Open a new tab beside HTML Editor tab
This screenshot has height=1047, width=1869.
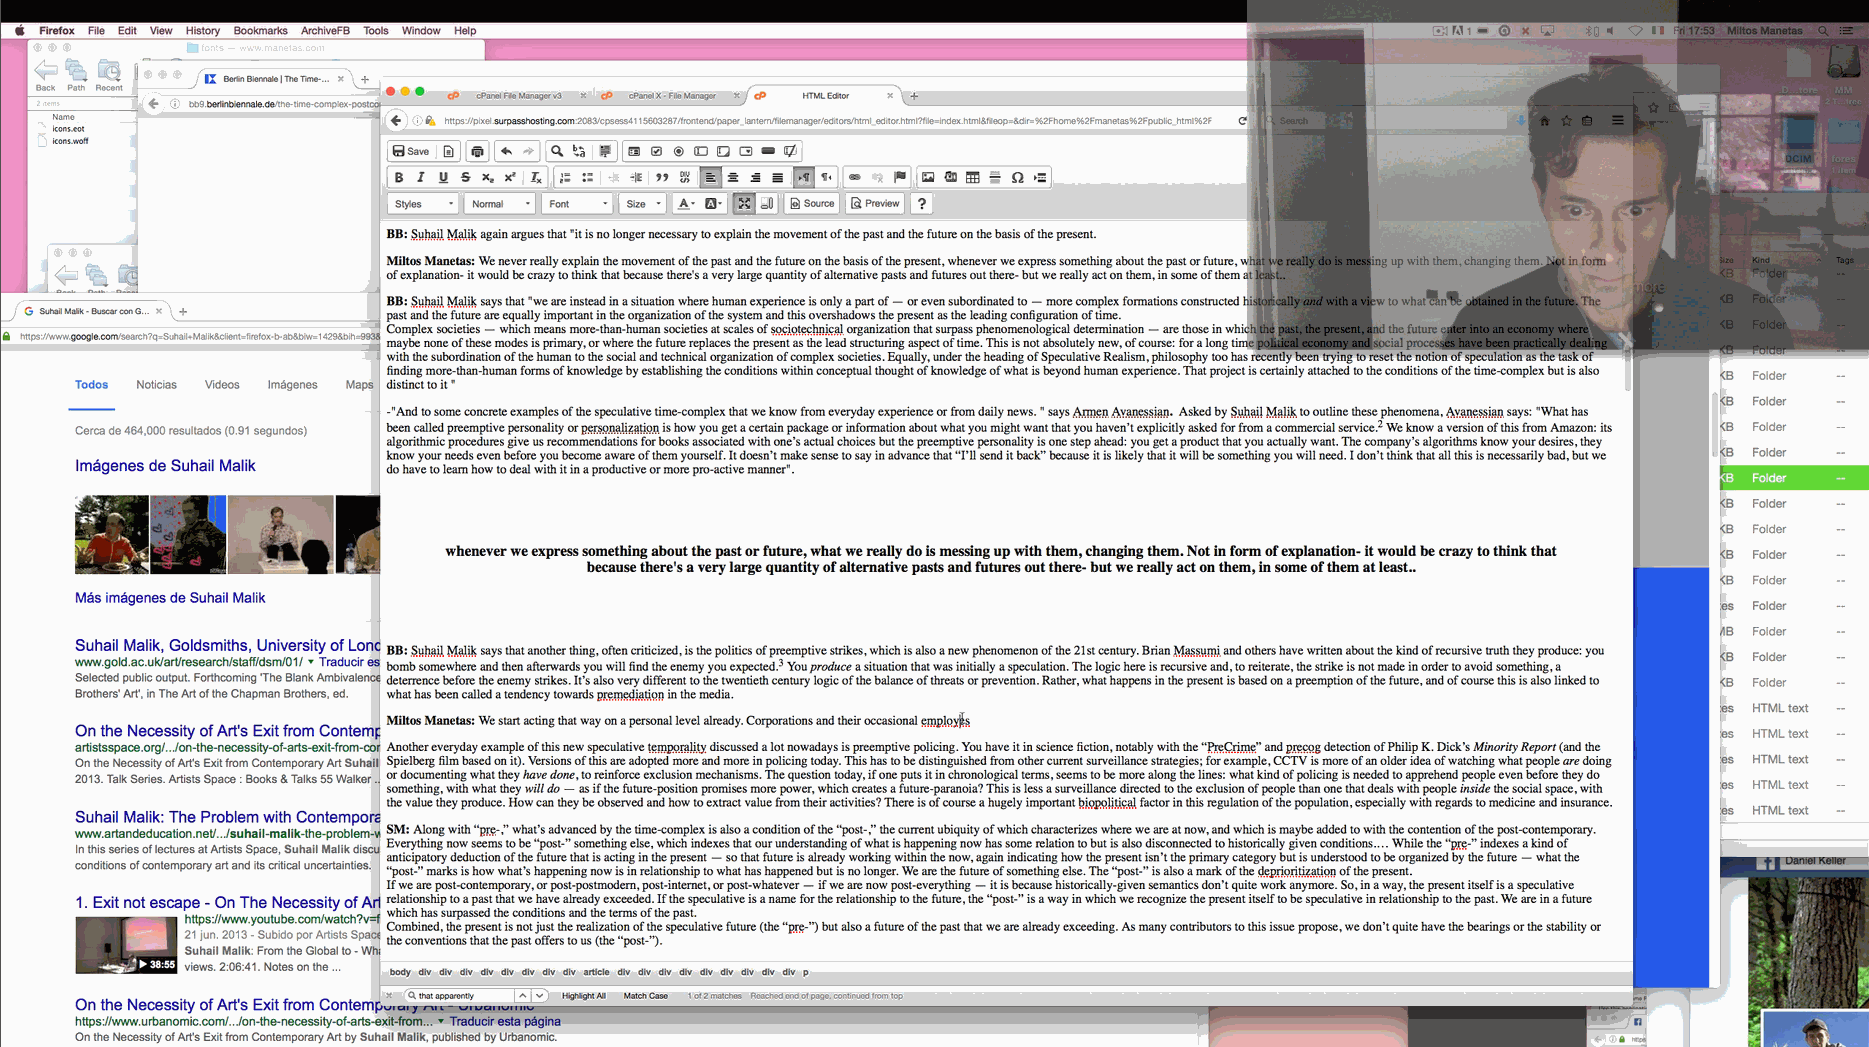(x=914, y=96)
